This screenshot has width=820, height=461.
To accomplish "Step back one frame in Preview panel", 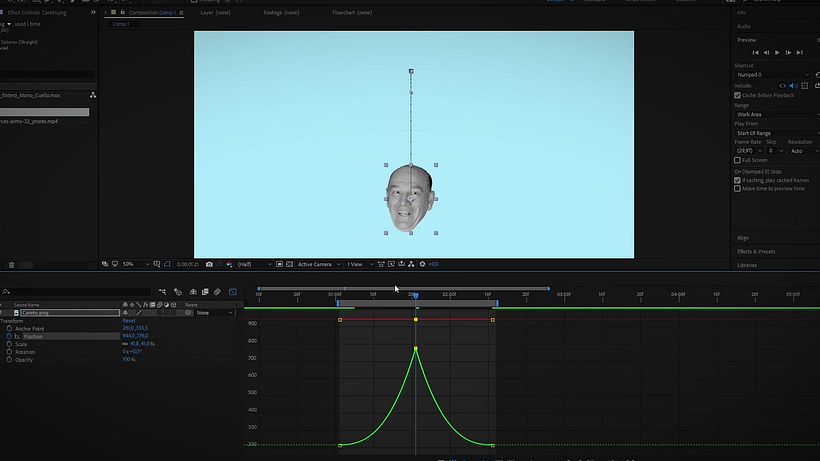I will pos(766,52).
